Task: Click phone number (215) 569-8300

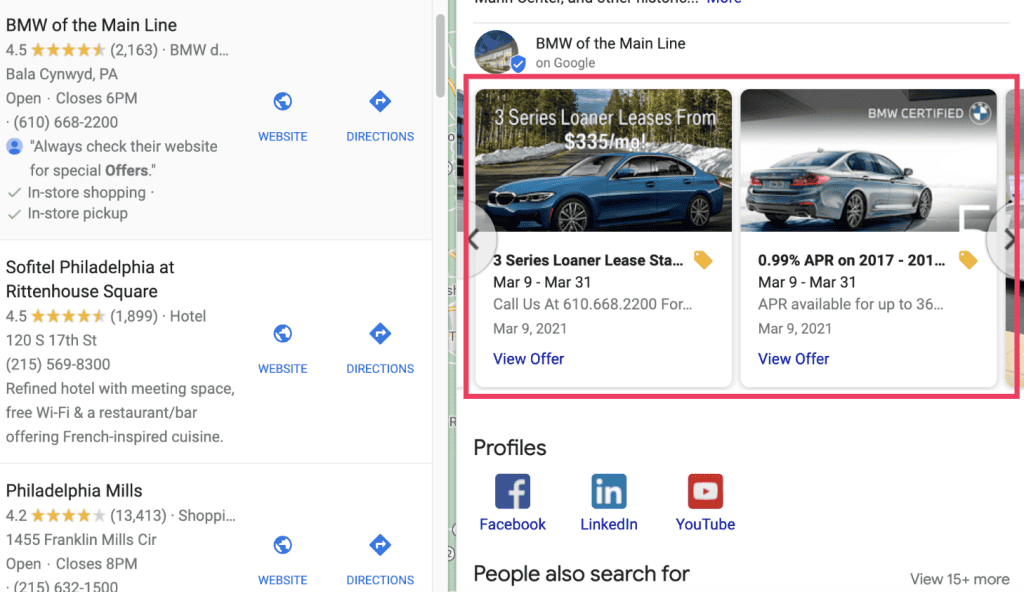Action: pos(58,364)
